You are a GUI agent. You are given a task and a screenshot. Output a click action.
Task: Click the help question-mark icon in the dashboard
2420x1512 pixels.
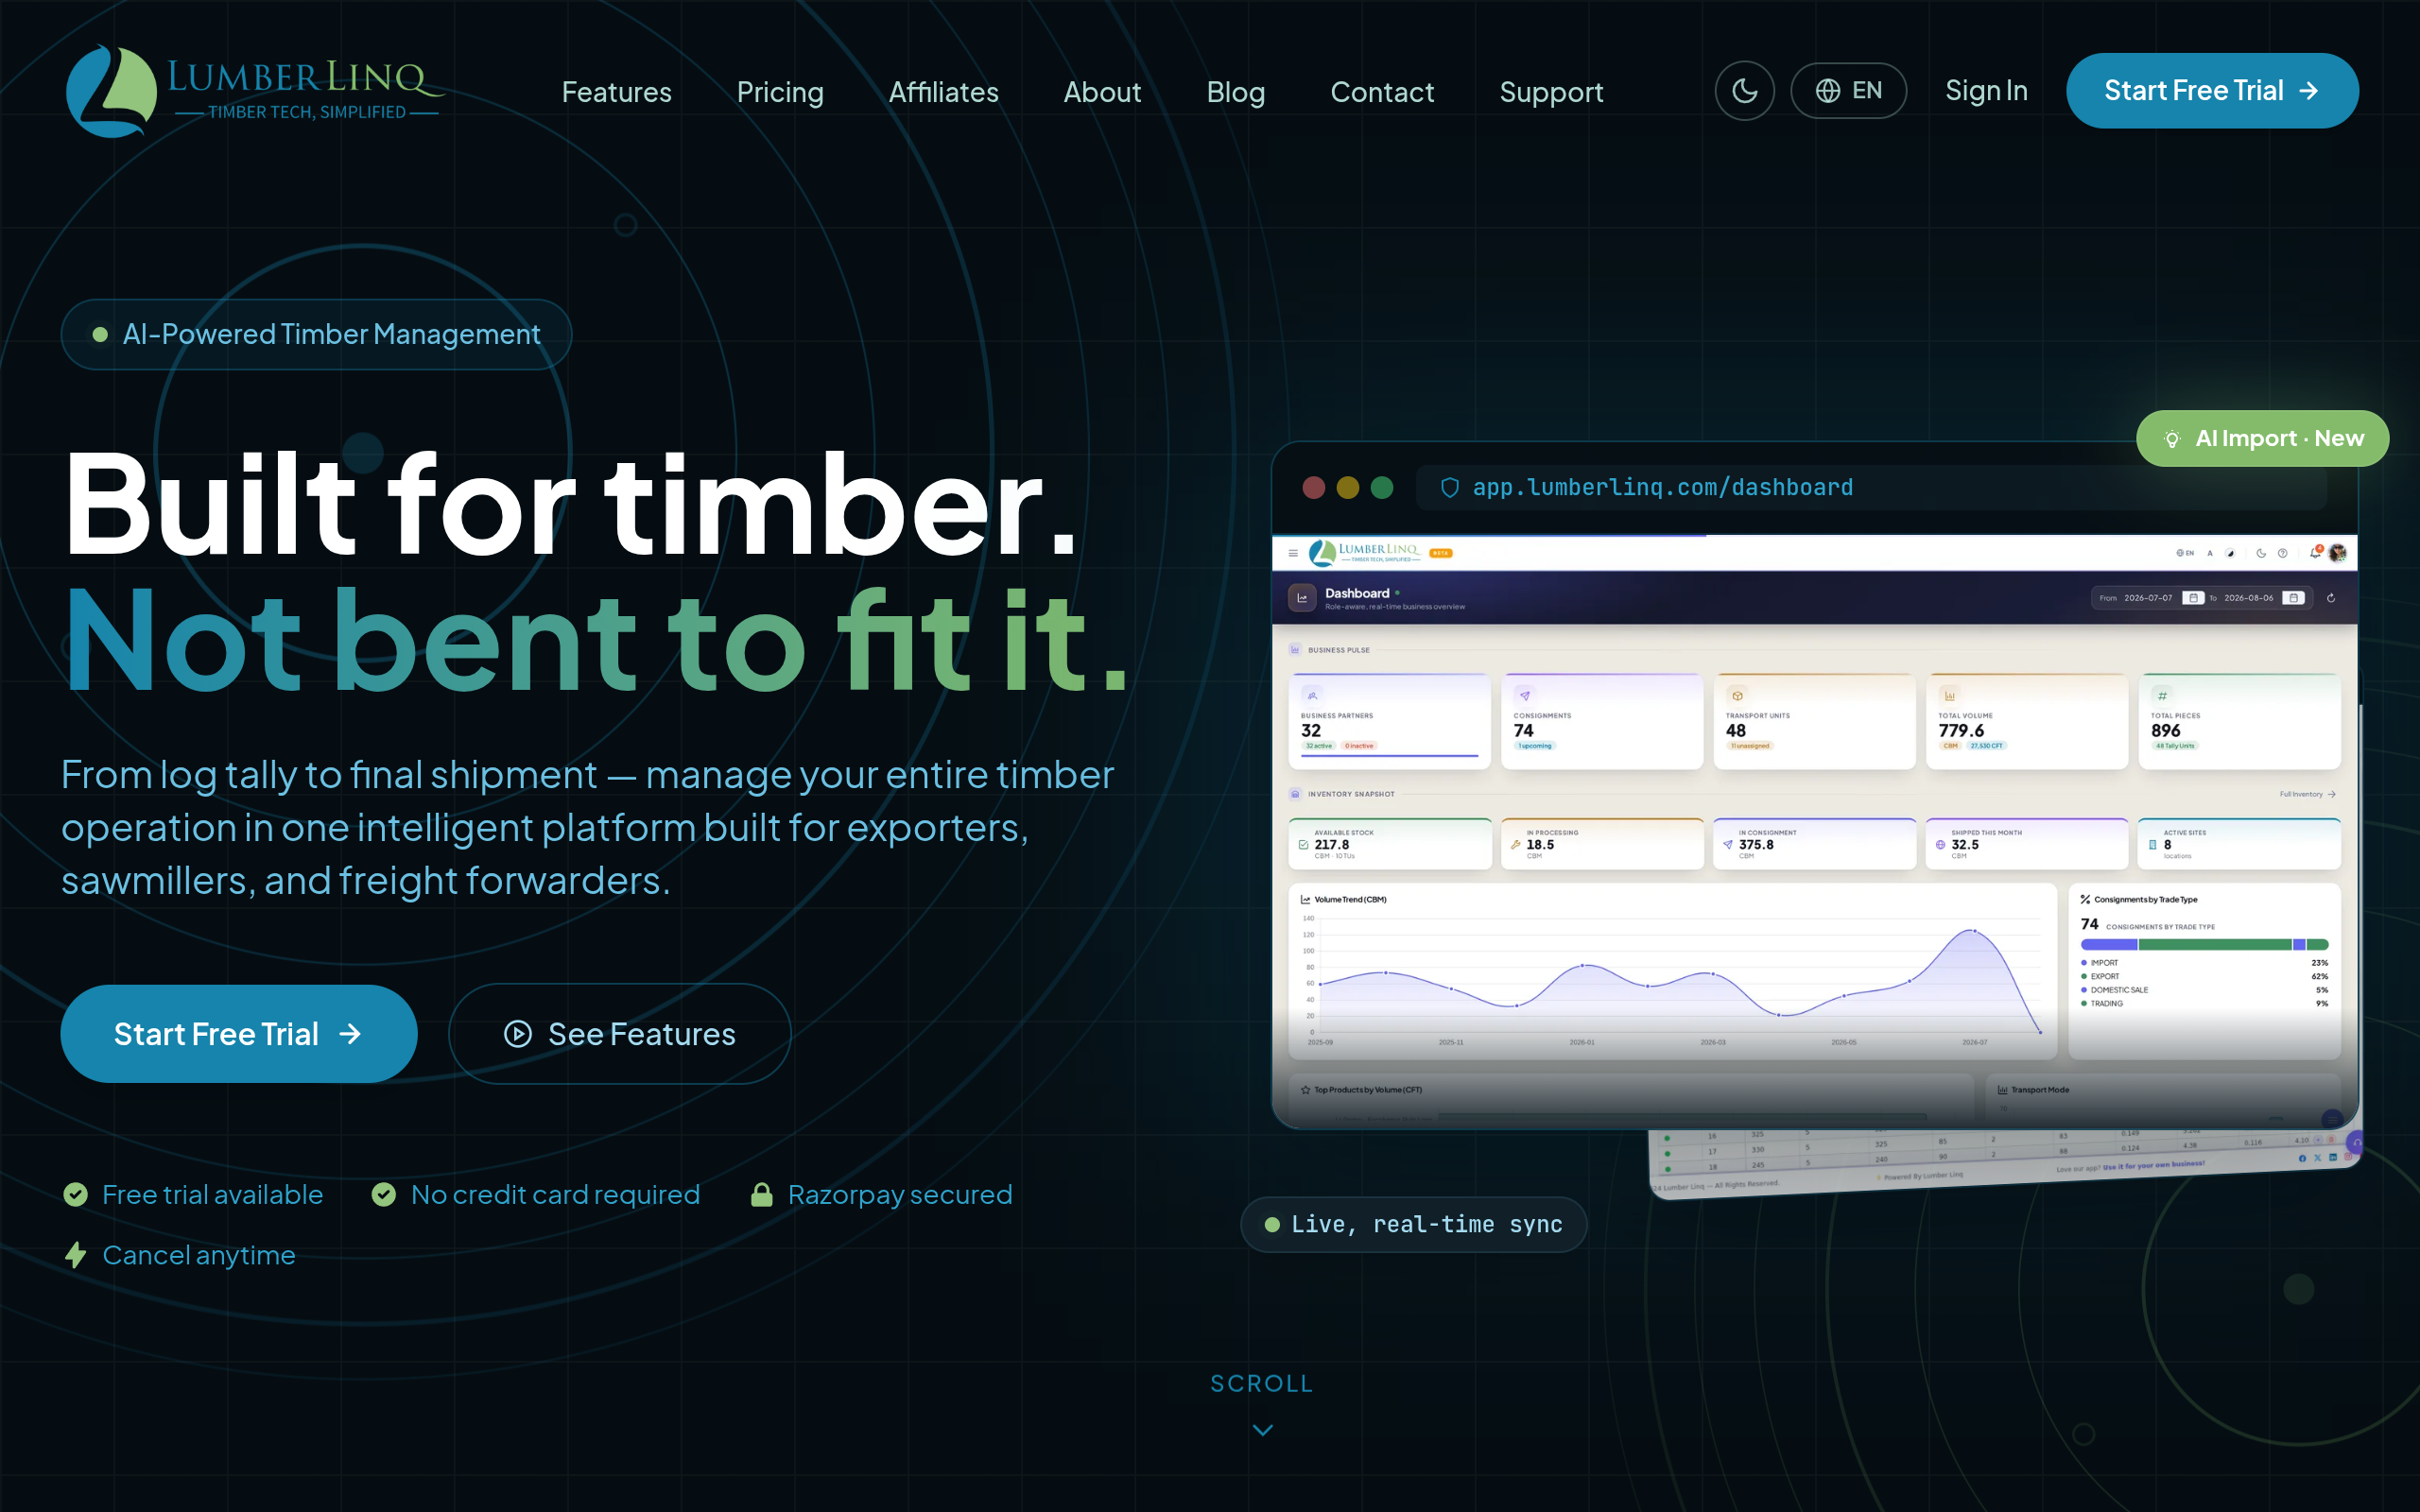pos(2282,553)
